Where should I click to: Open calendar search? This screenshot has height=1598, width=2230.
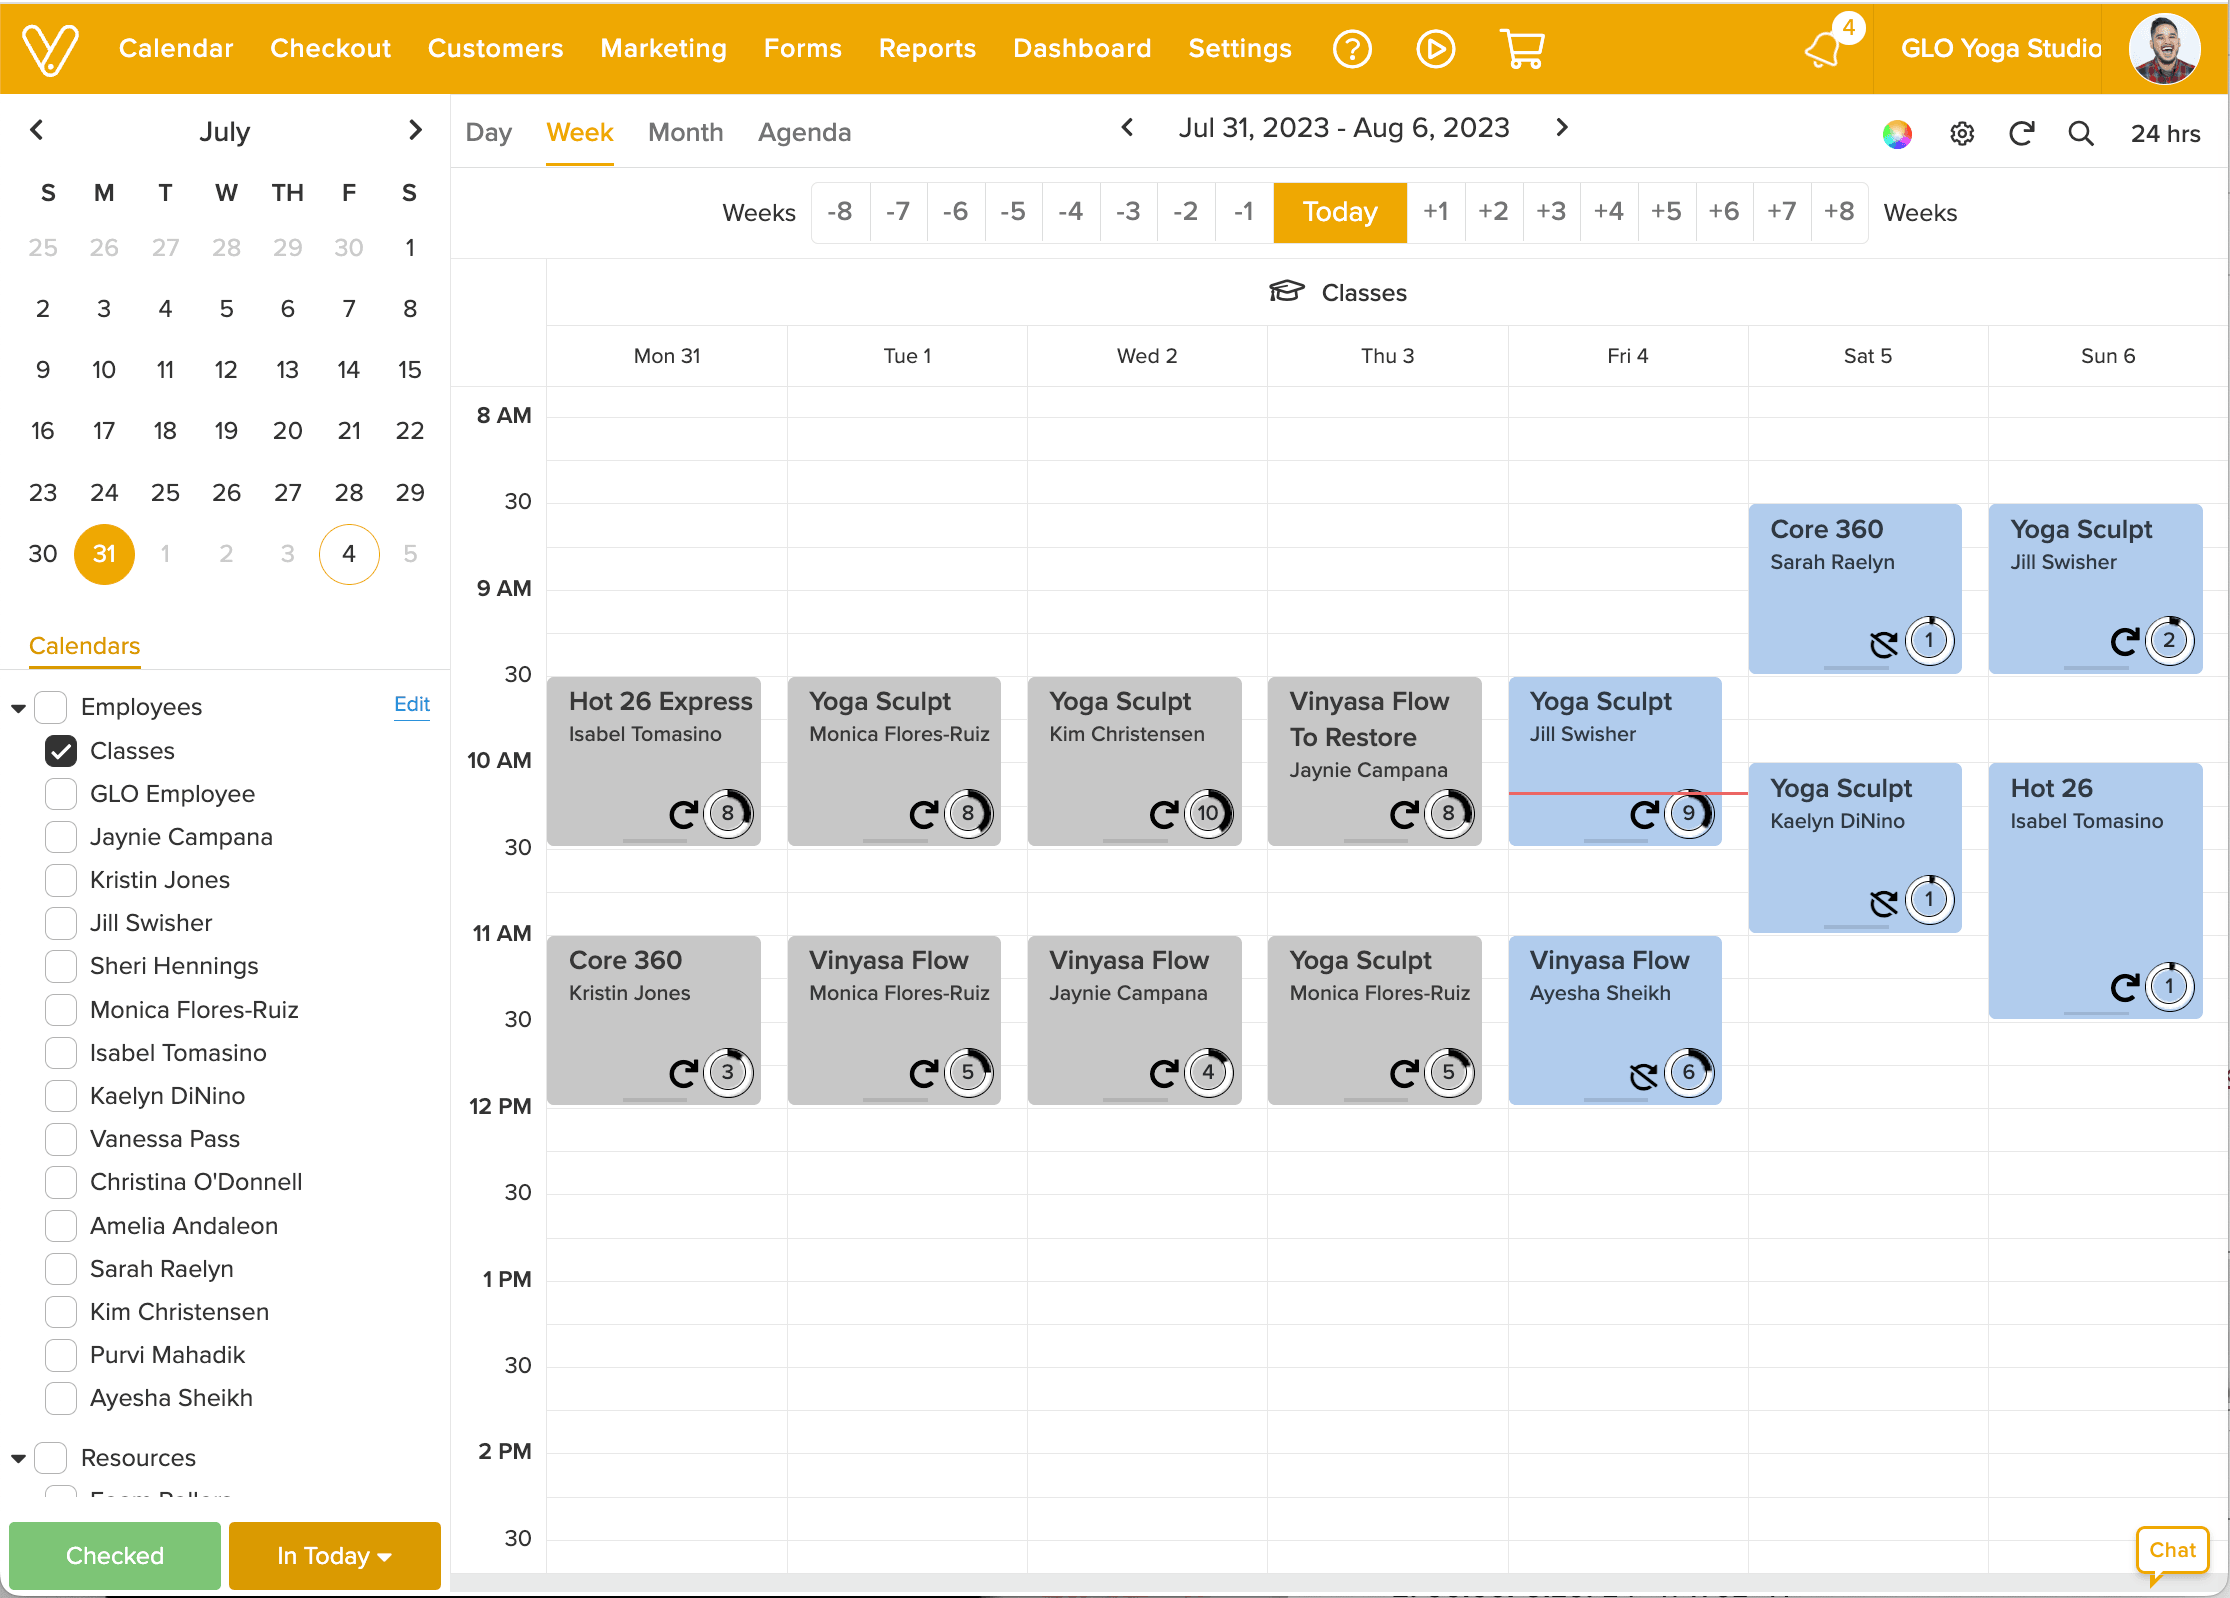pos(2080,133)
